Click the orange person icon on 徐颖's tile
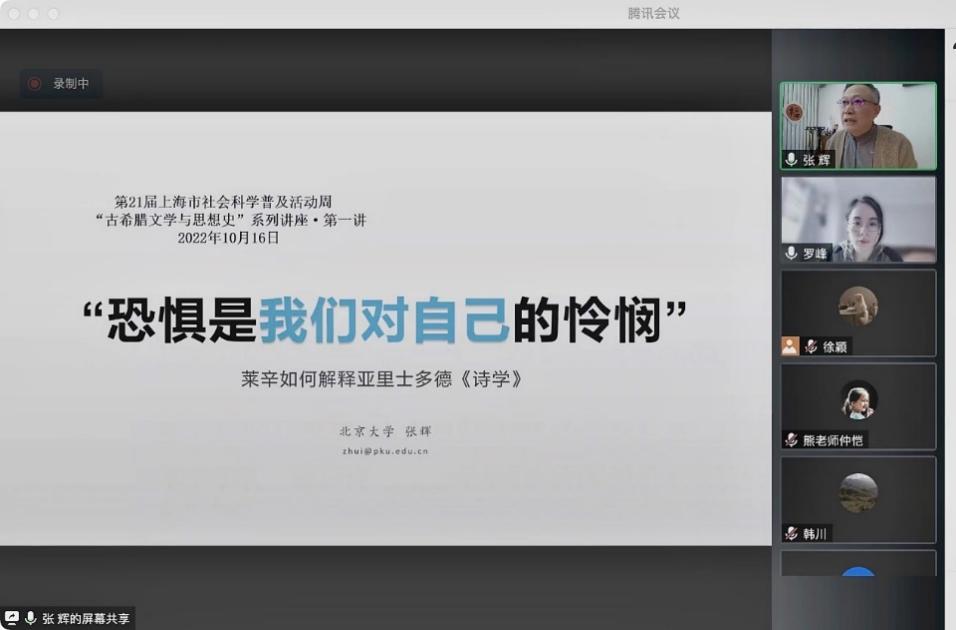Image resolution: width=956 pixels, height=630 pixels. pyautogui.click(x=790, y=347)
